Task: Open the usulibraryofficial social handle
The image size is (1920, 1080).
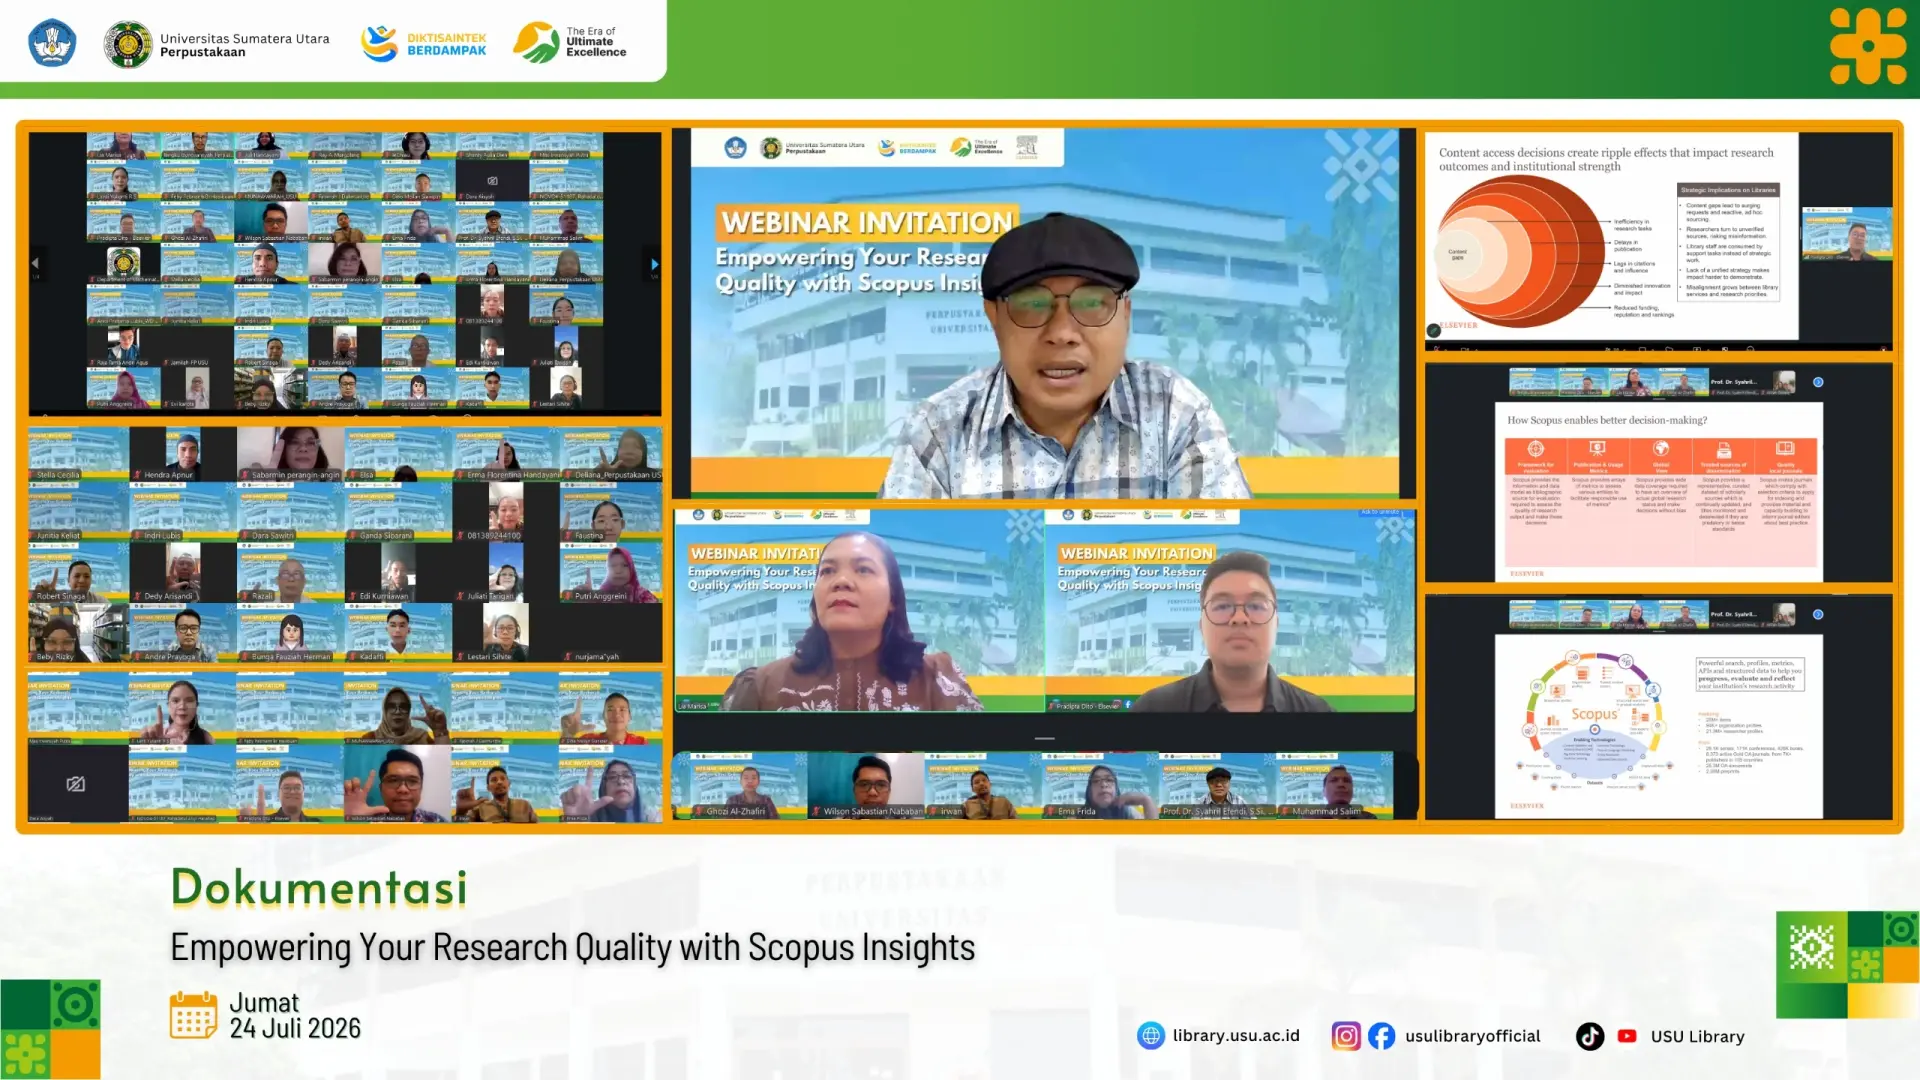Action: [1472, 1036]
